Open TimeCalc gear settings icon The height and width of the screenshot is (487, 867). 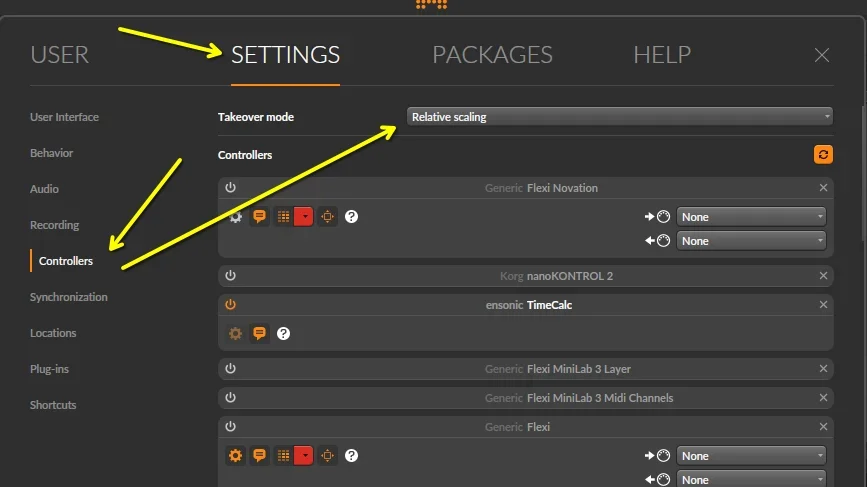(235, 333)
